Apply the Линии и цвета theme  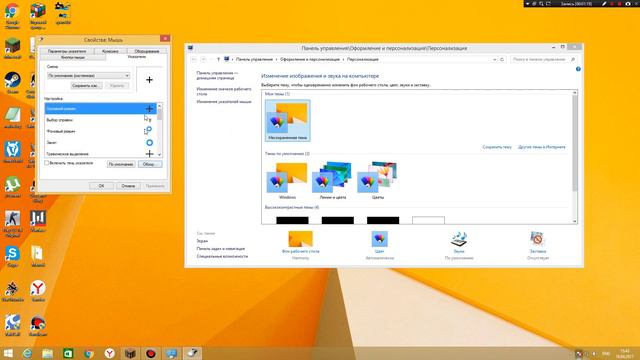pos(333,180)
